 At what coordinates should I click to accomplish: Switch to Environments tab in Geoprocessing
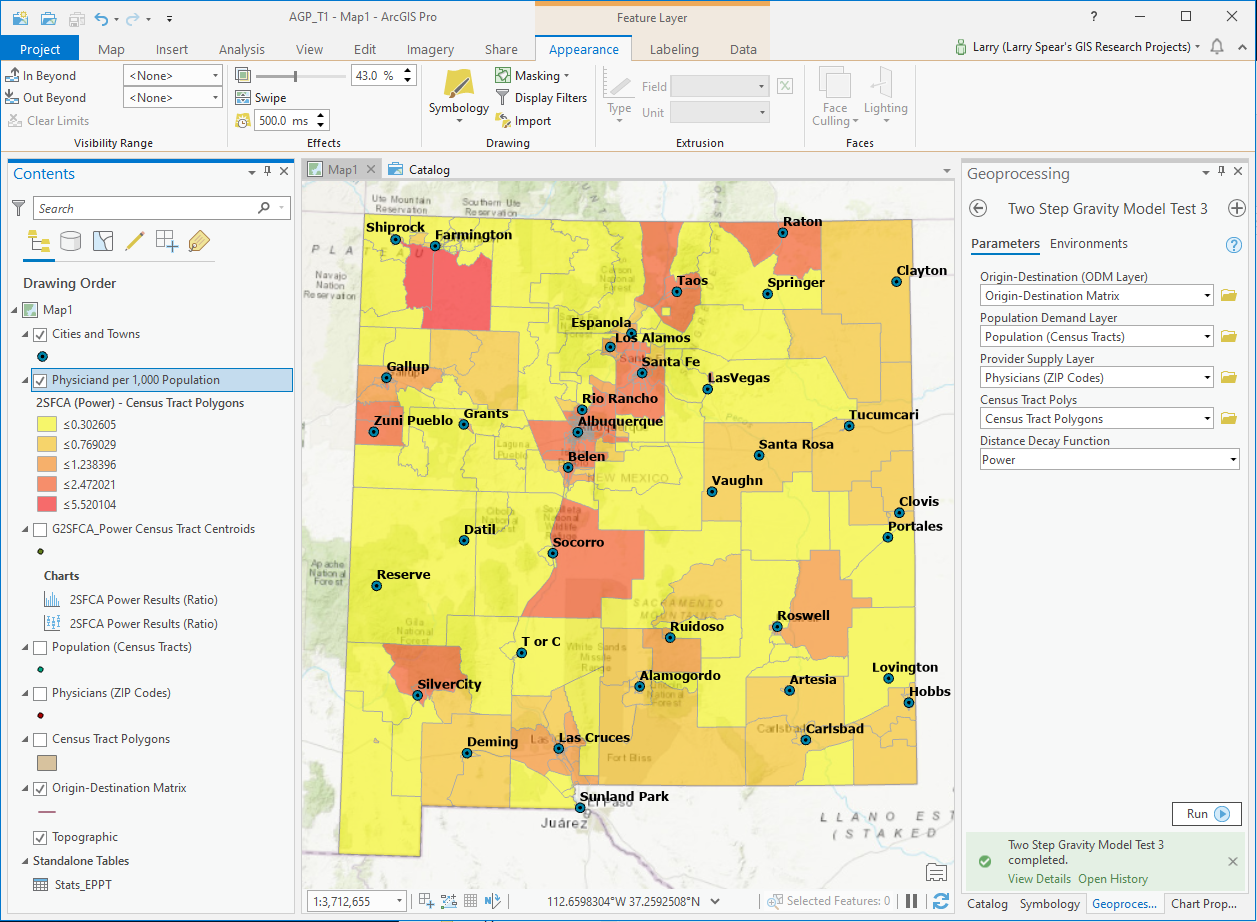(1088, 243)
